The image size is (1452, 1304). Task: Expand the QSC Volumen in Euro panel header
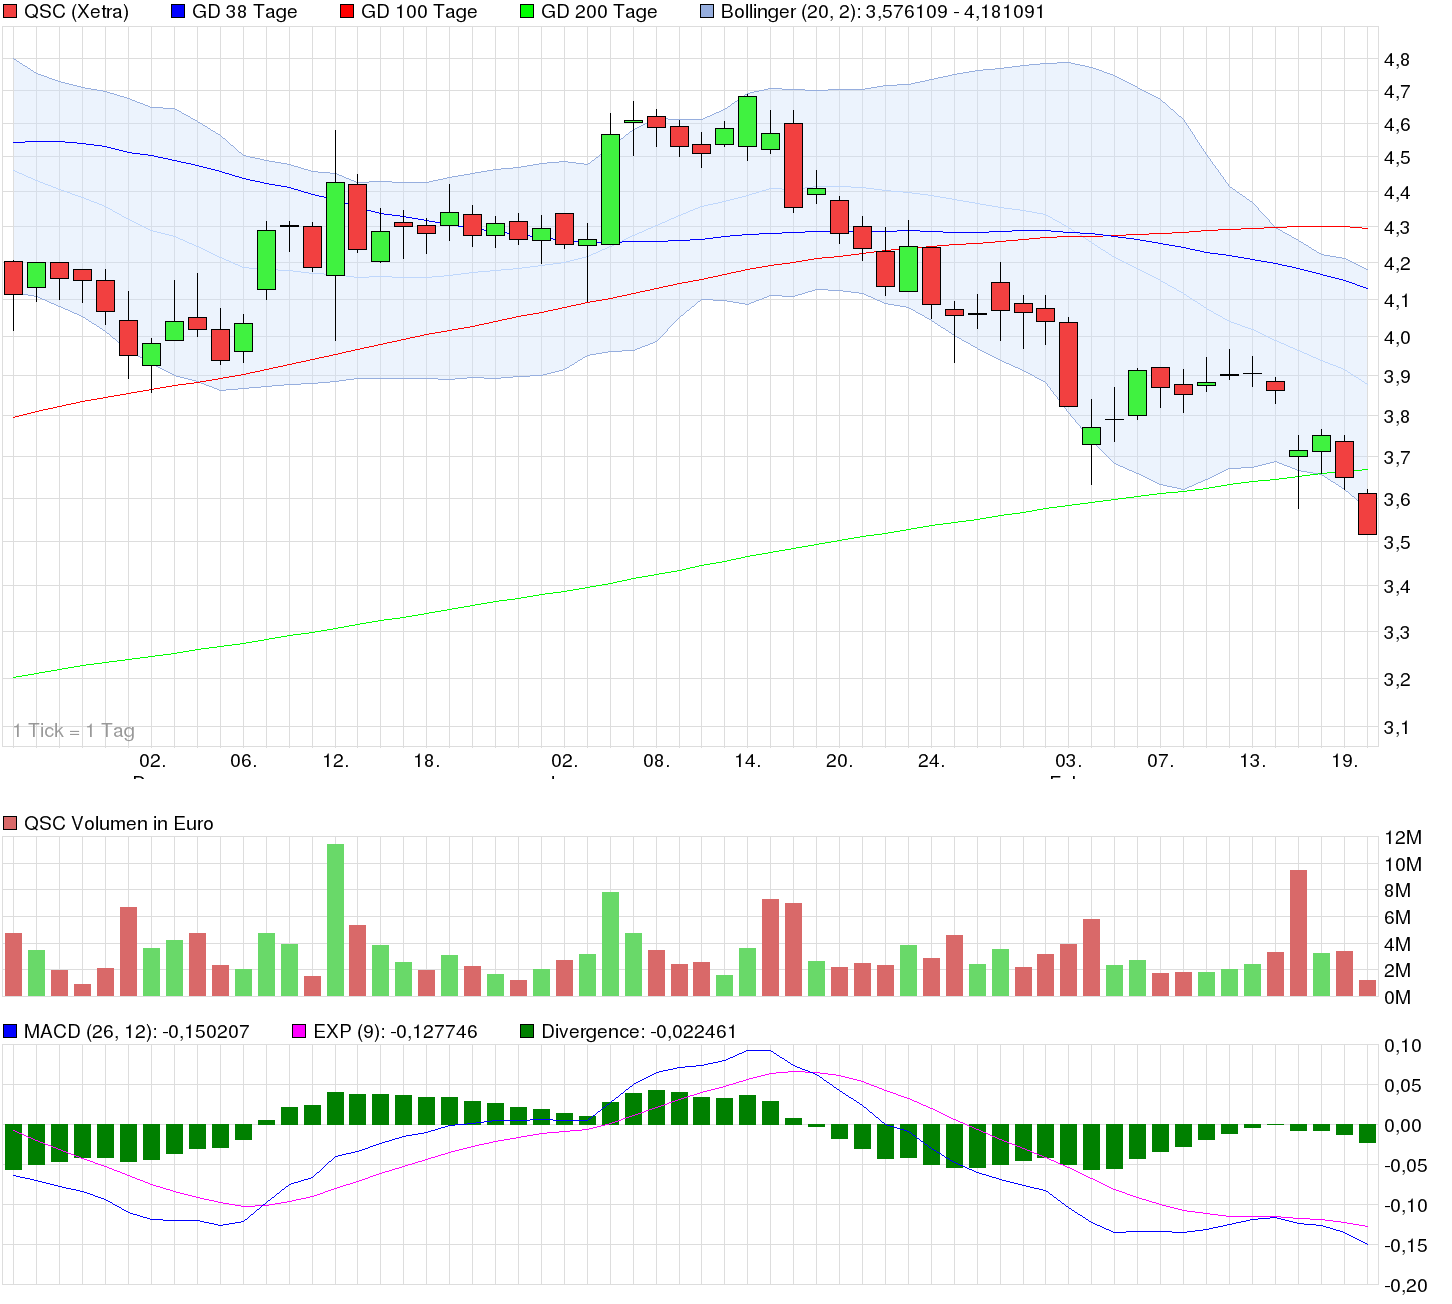point(120,824)
